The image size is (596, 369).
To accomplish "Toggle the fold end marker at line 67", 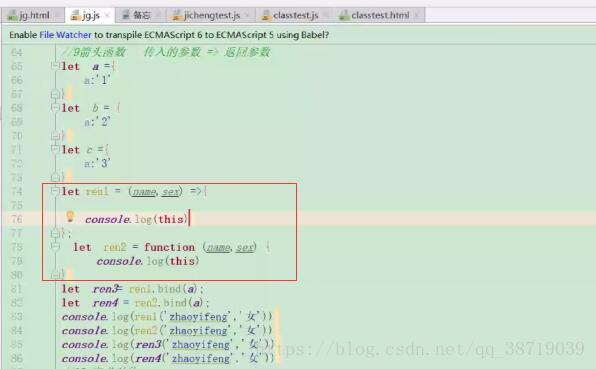I will tap(55, 93).
